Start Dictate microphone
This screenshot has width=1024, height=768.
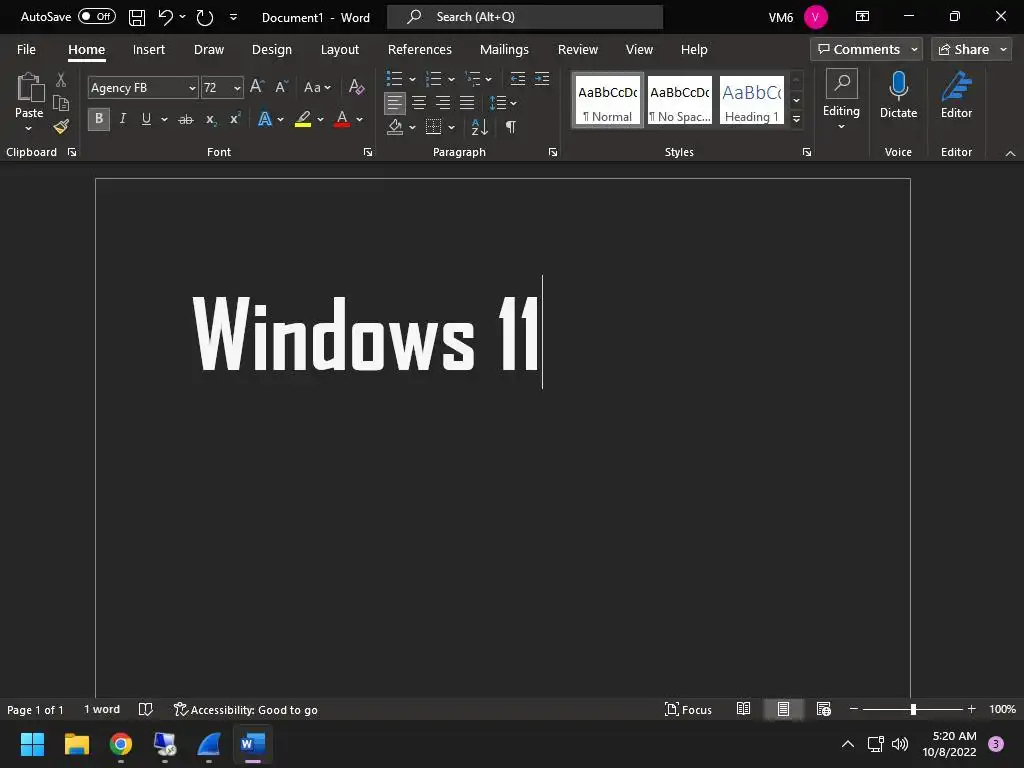coord(899,95)
